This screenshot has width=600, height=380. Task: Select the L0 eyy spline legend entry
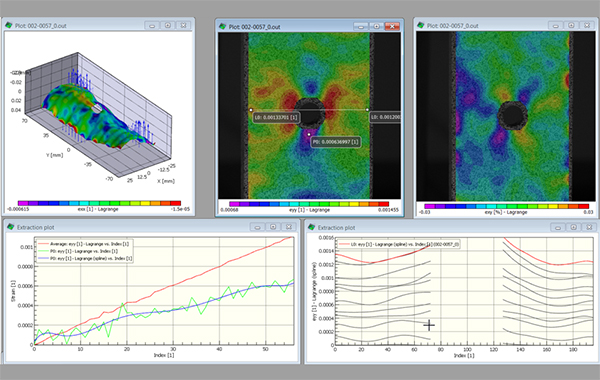click(x=399, y=244)
